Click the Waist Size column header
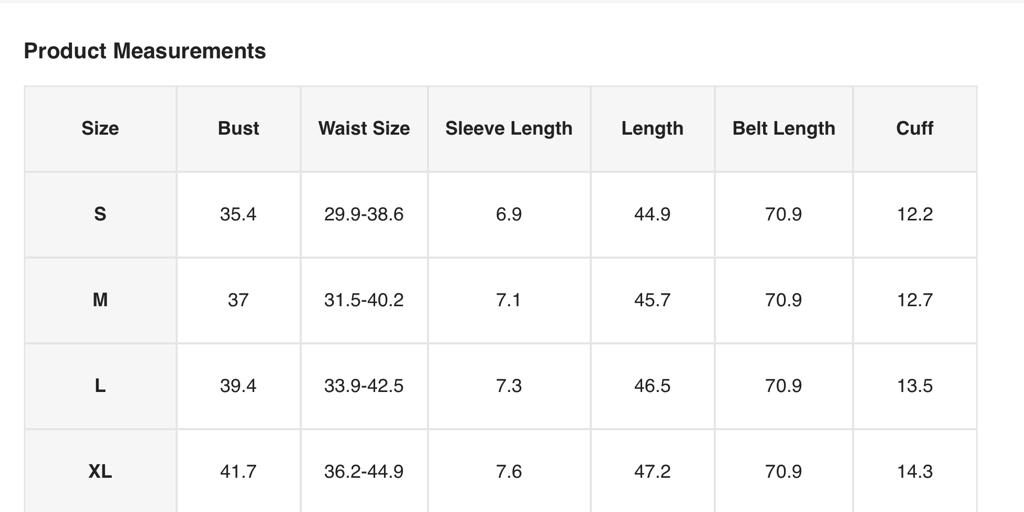Screen dimensions: 1024x512 [364, 128]
